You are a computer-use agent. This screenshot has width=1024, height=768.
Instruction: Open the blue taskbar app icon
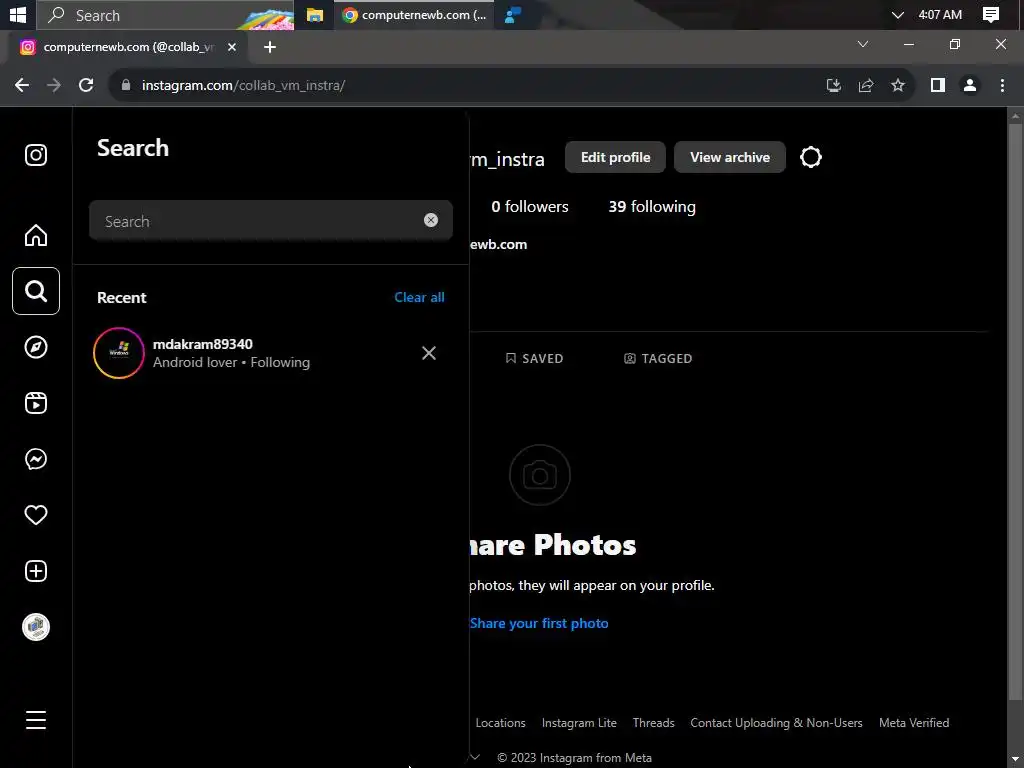[513, 15]
